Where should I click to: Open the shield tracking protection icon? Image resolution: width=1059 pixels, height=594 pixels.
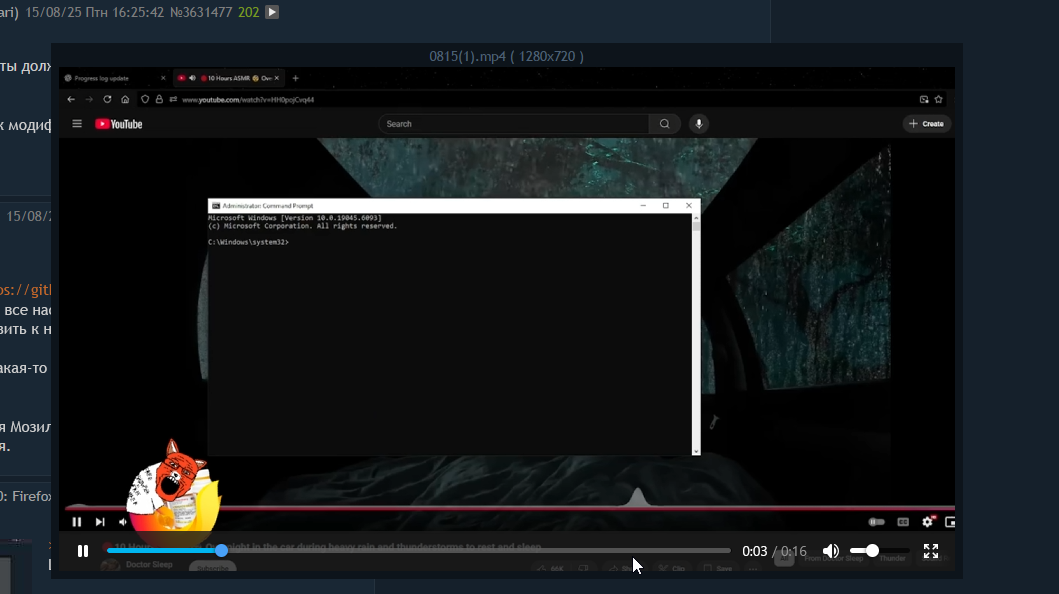click(145, 99)
